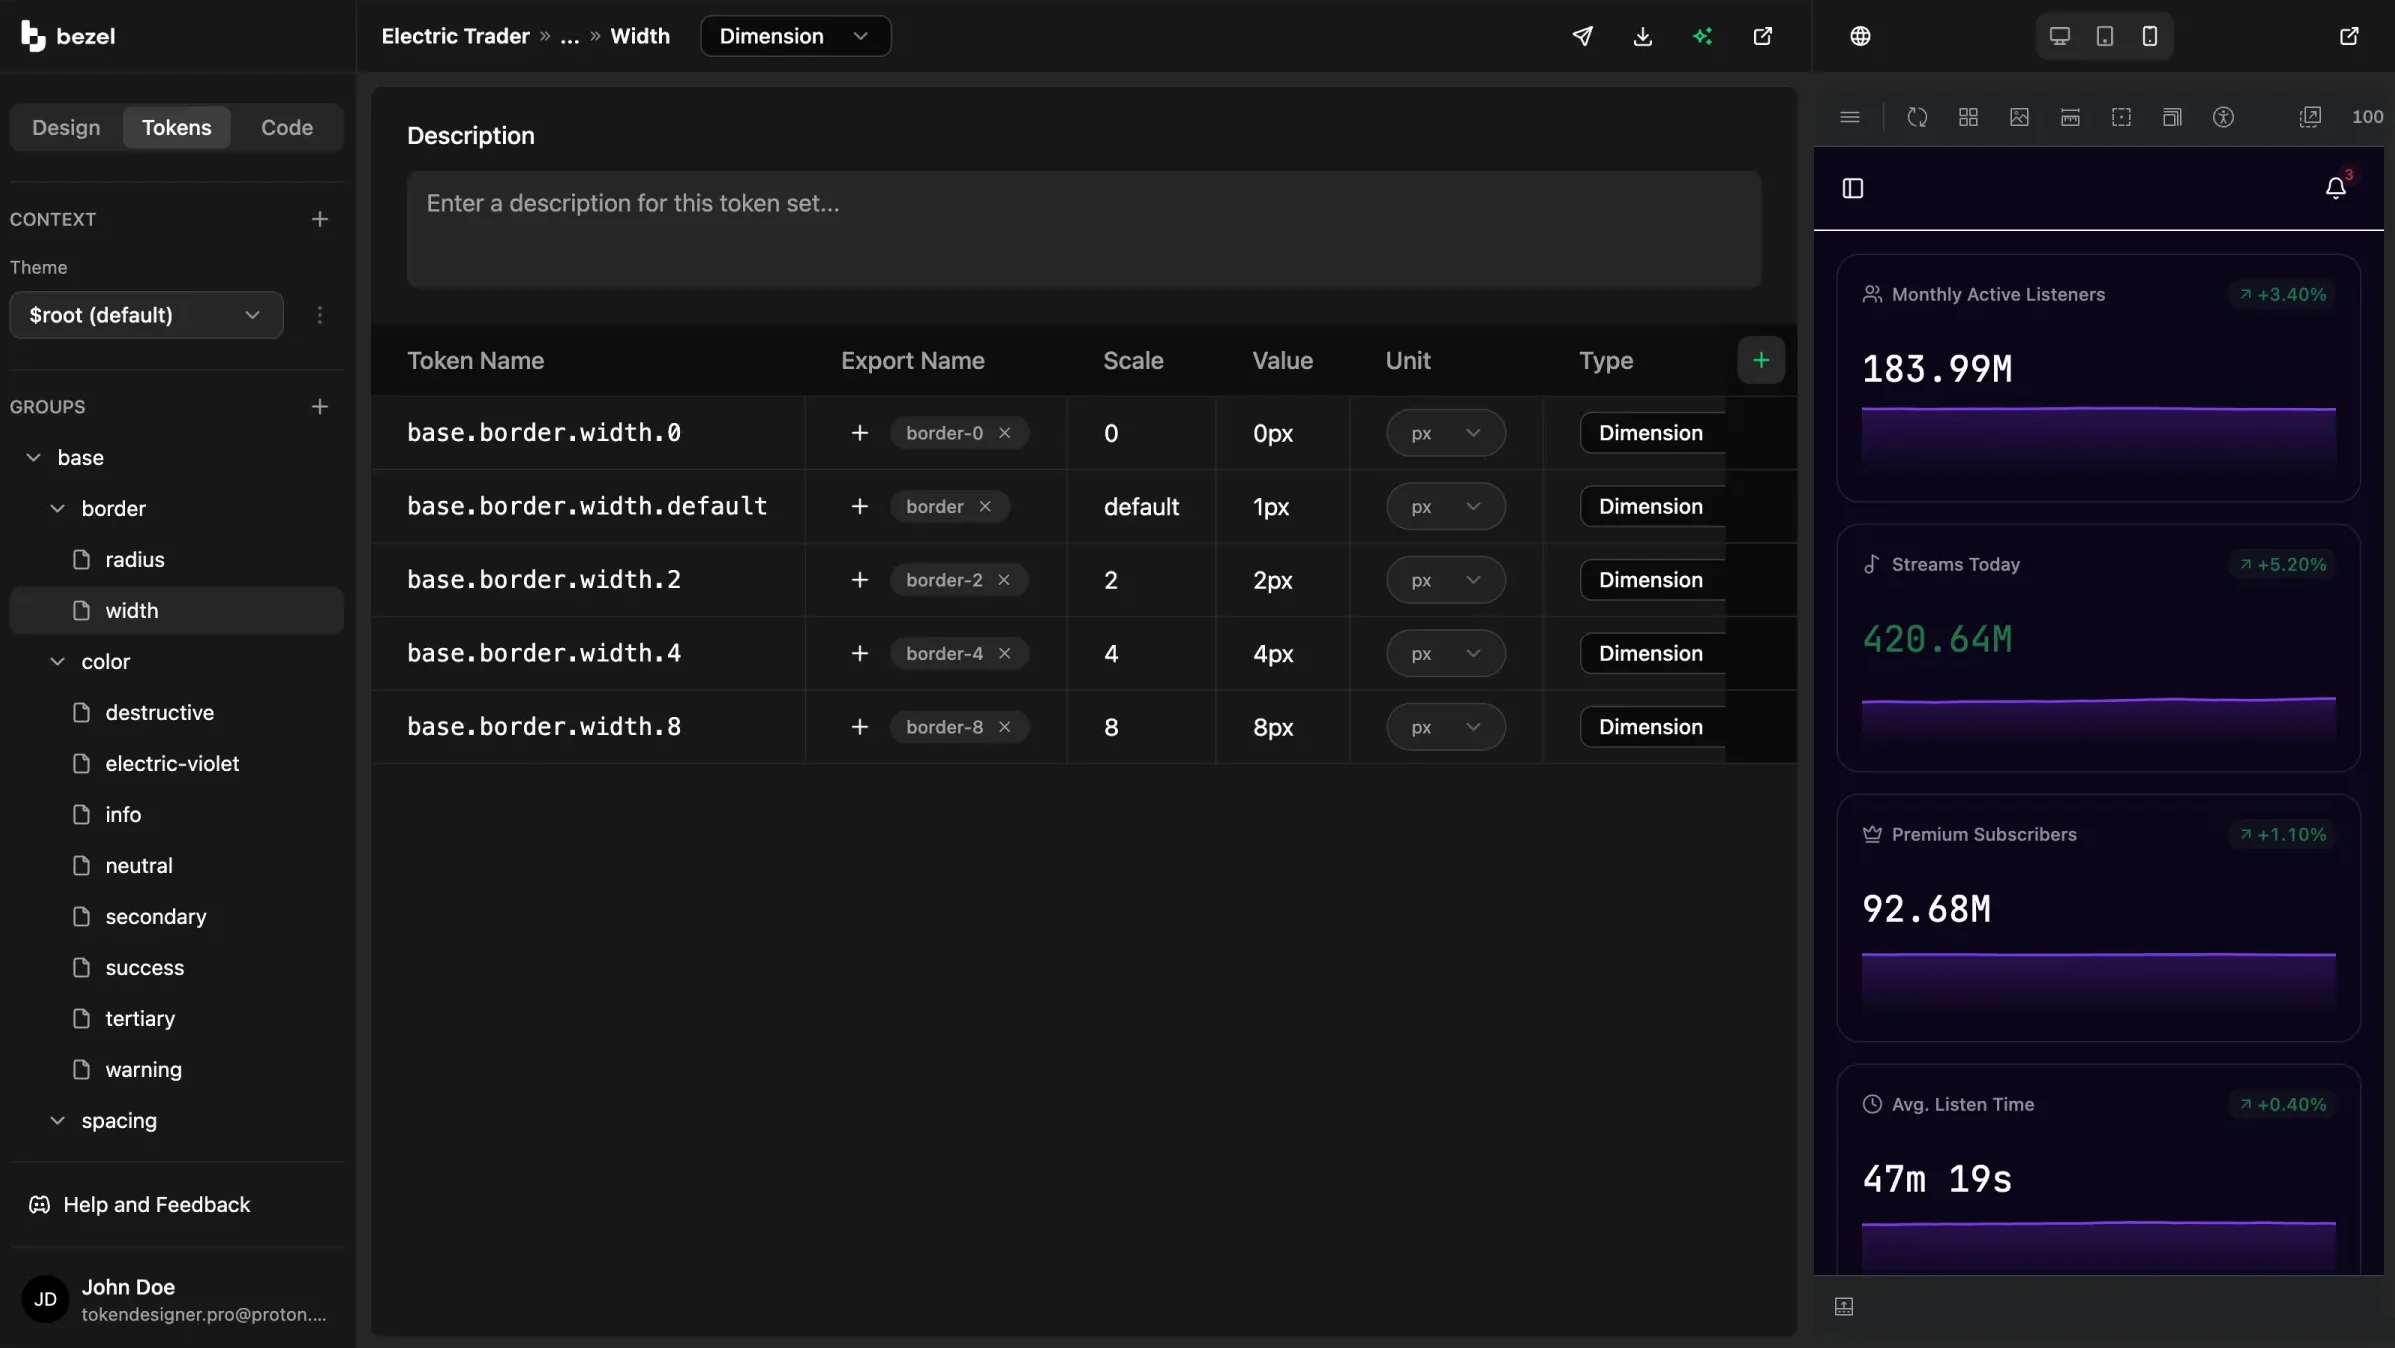Viewport: 2395px width, 1348px height.
Task: Open theme options three-dot menu
Action: [x=319, y=315]
